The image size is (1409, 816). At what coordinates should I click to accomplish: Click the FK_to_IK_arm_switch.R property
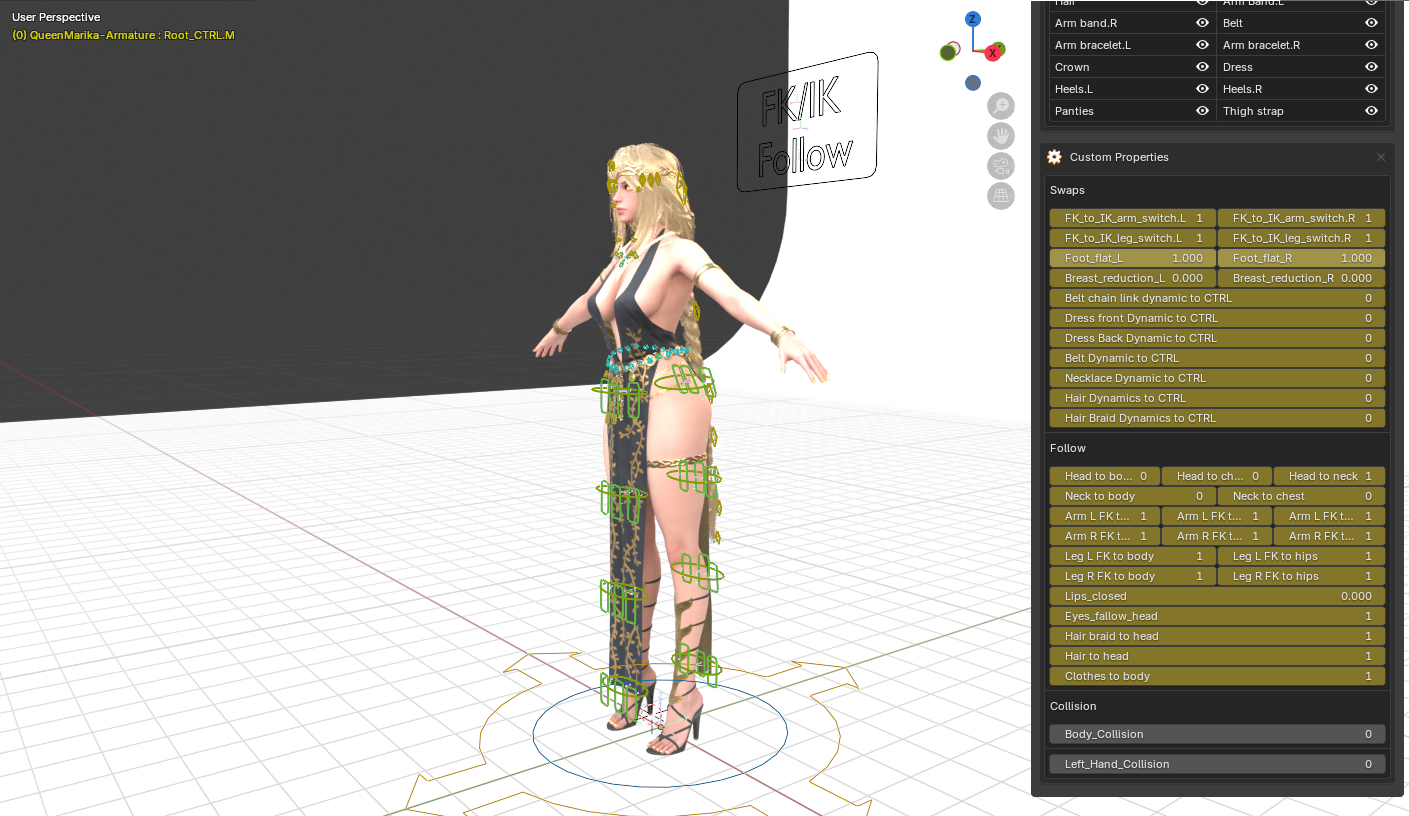(1301, 218)
